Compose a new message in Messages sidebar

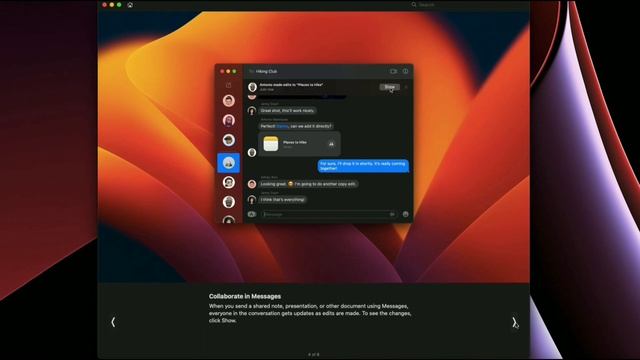coord(229,85)
